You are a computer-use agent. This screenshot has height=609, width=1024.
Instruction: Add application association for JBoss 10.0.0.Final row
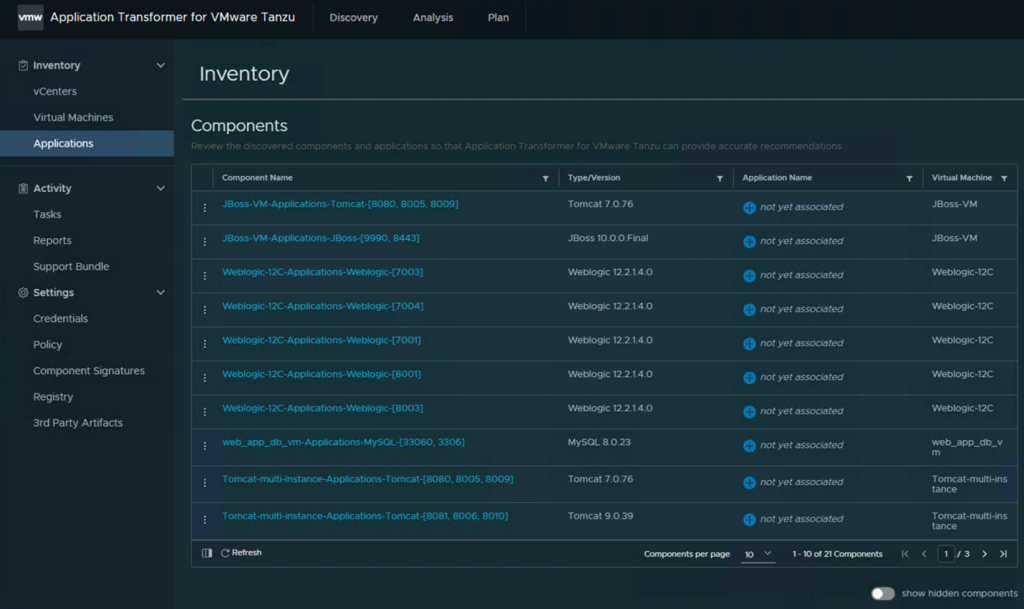tap(749, 242)
